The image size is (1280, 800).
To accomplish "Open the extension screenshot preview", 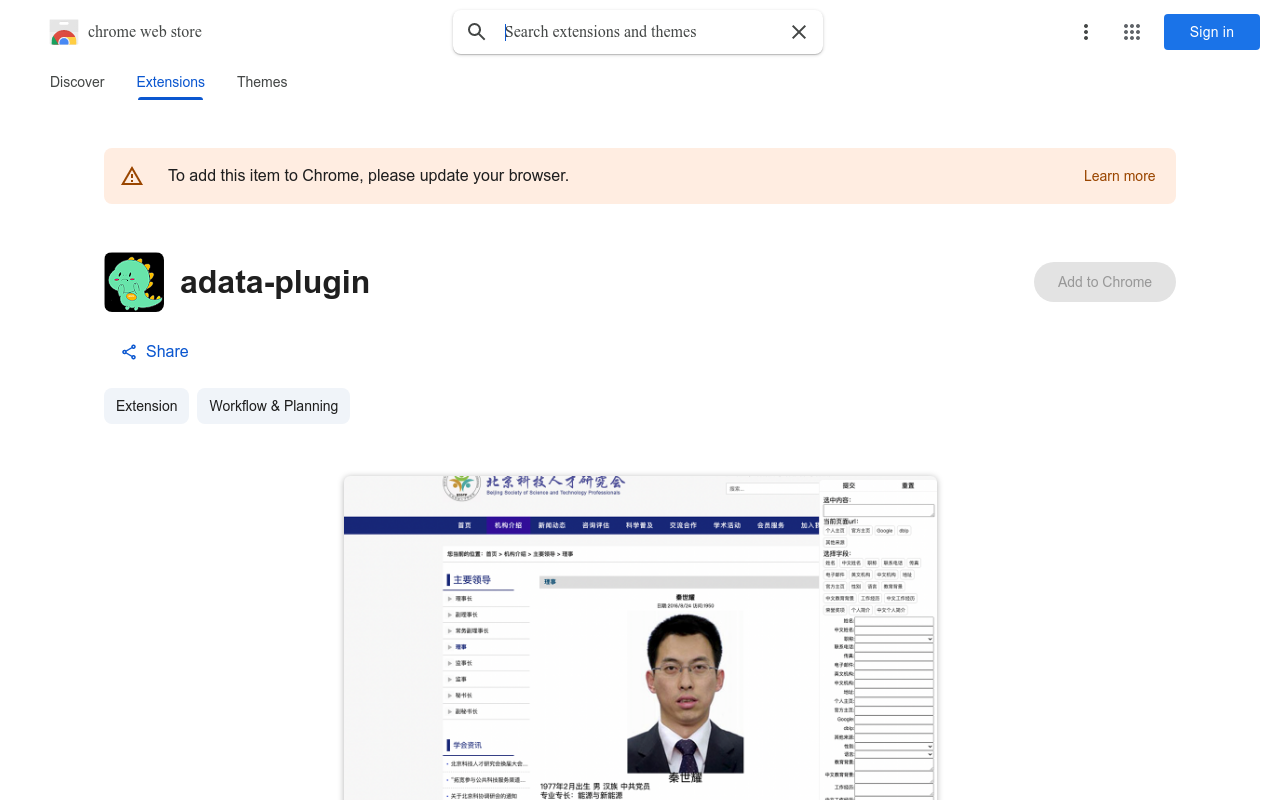I will click(x=640, y=638).
